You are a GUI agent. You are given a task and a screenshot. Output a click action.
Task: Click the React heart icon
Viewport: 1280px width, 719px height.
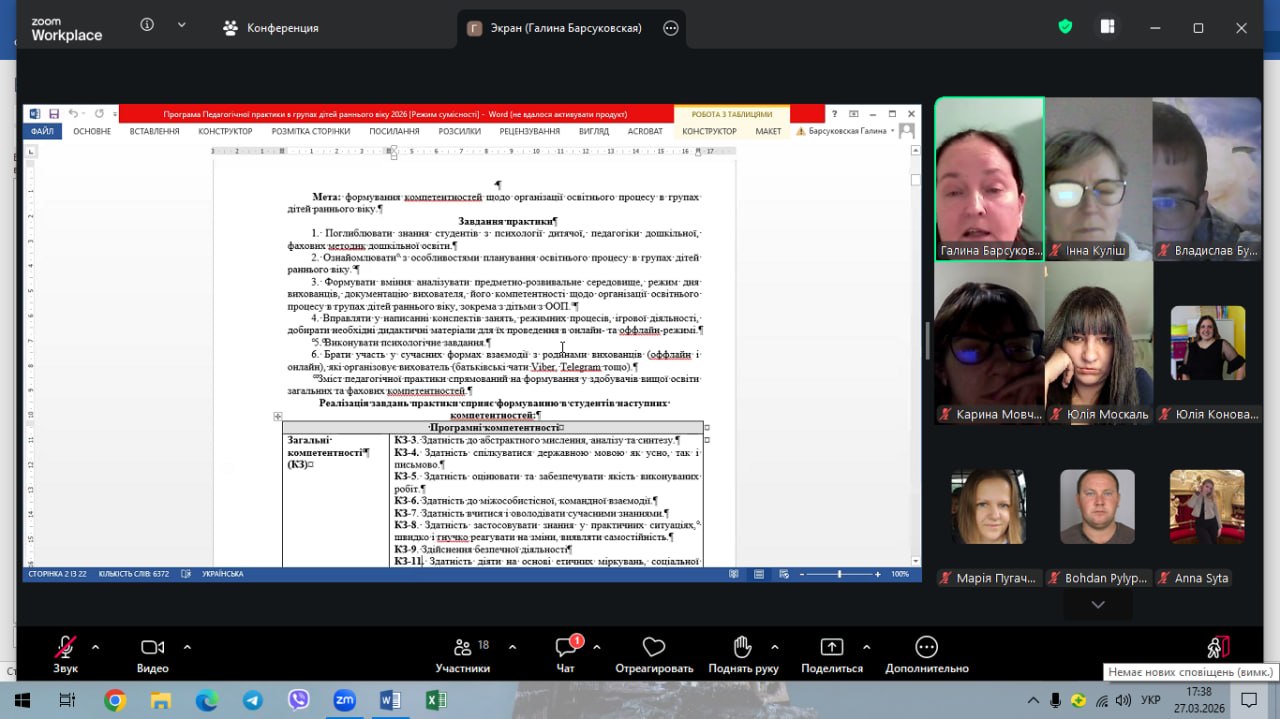click(654, 648)
